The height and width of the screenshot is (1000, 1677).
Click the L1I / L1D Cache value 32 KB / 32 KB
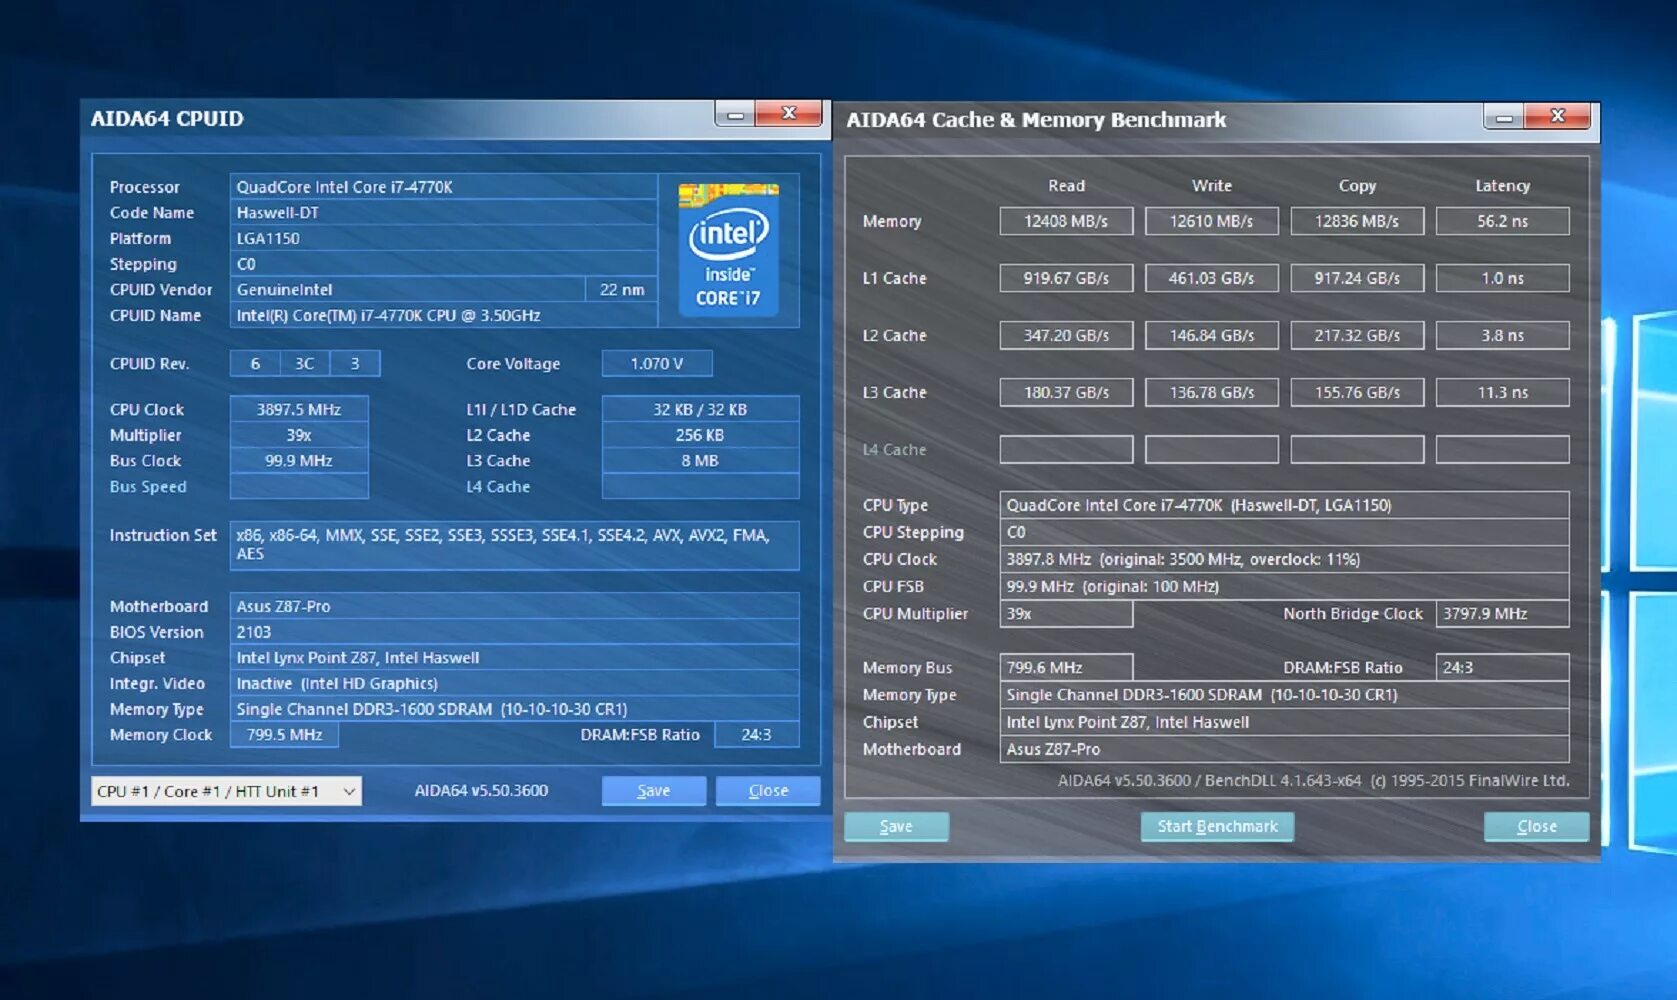pos(700,409)
